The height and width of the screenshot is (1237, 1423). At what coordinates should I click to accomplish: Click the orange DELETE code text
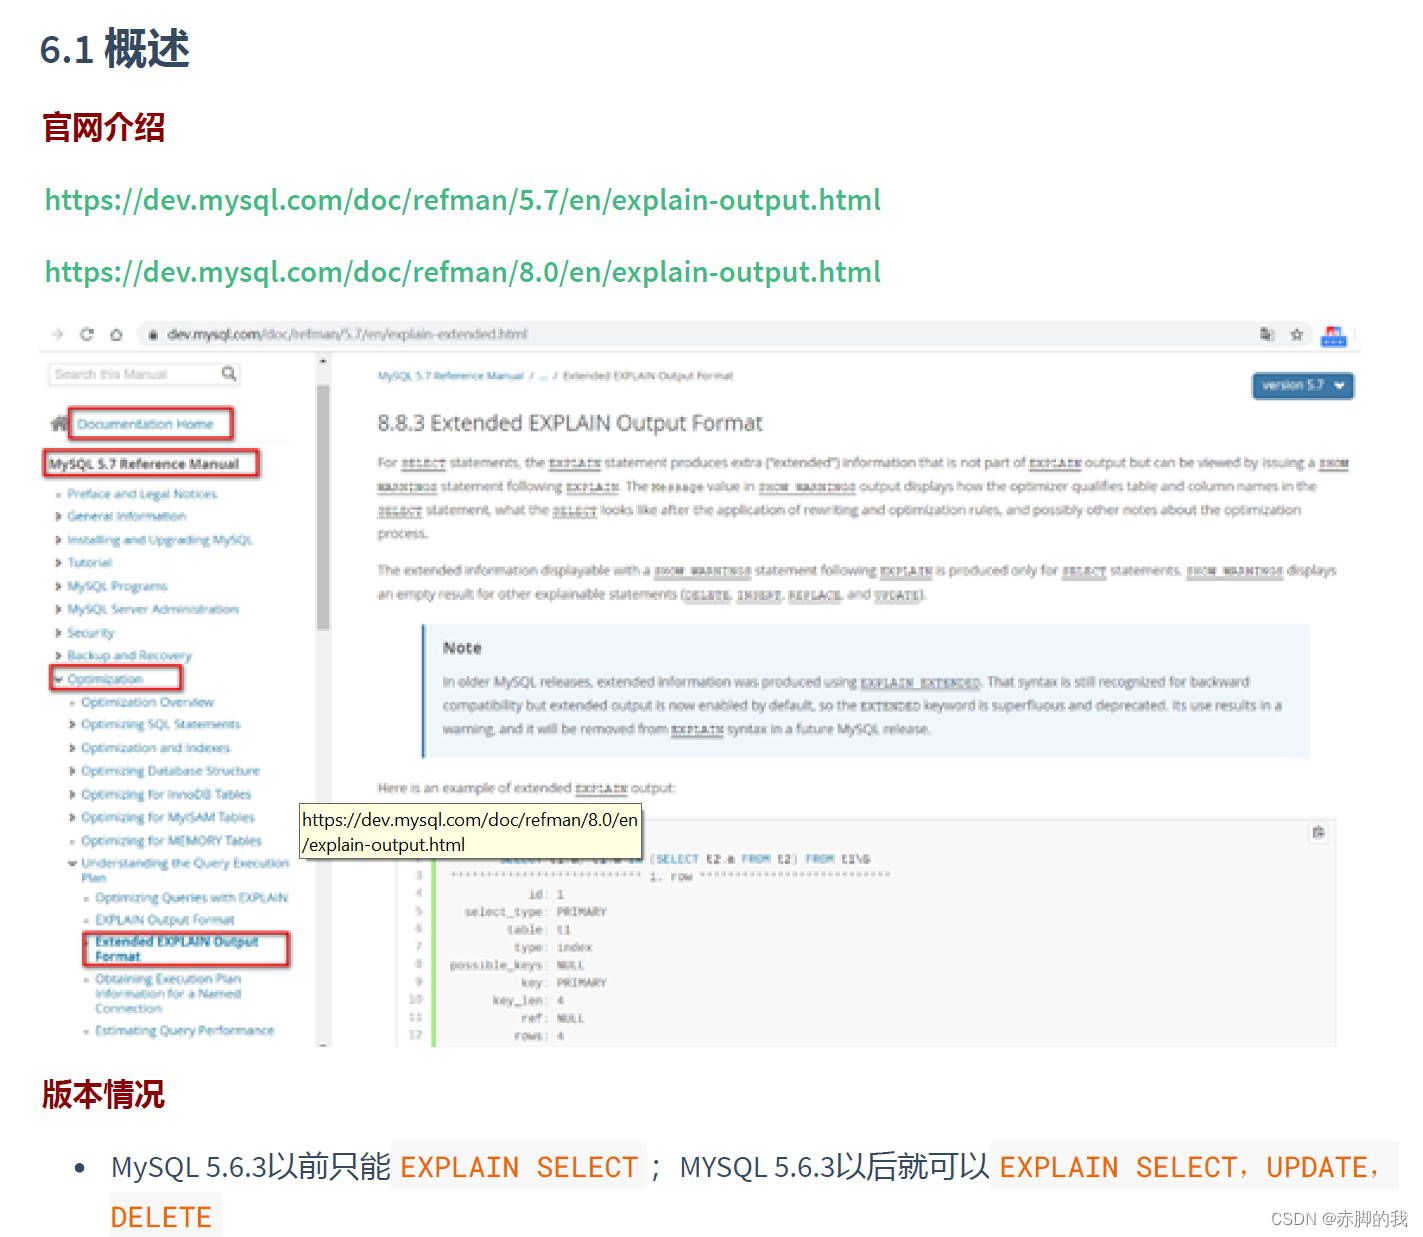point(161,1217)
